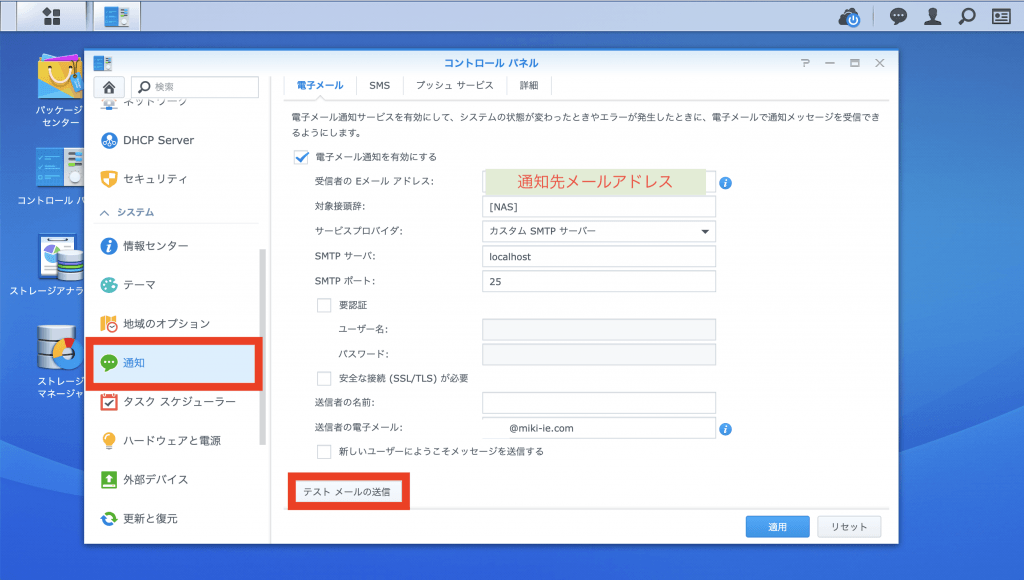
Task: Open the user account options icon
Action: (932, 16)
